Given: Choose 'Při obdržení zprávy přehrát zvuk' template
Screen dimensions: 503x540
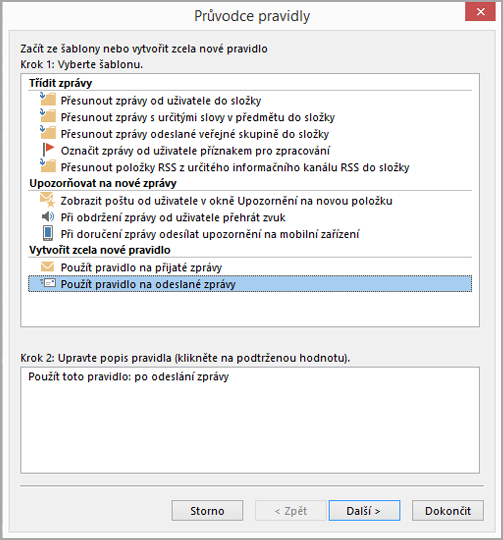Looking at the screenshot, I should click(x=173, y=218).
